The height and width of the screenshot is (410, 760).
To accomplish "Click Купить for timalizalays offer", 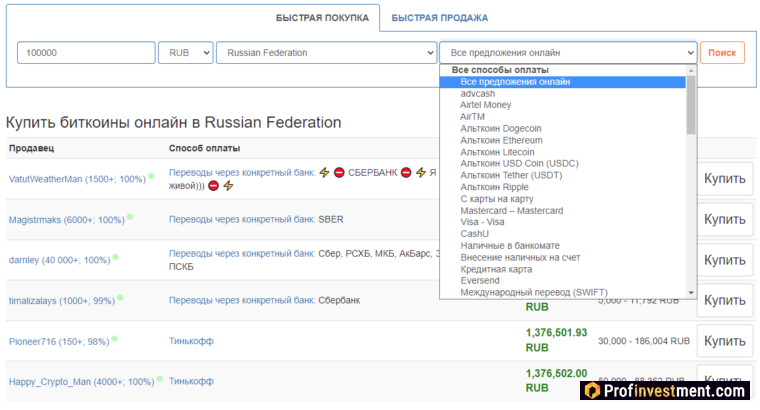I will (725, 300).
